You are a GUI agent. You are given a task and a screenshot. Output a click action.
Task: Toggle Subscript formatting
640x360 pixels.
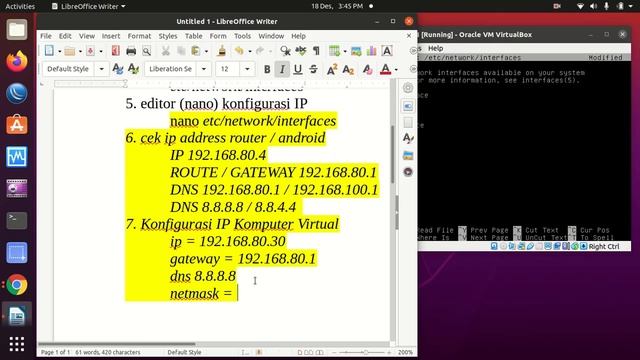(348, 69)
